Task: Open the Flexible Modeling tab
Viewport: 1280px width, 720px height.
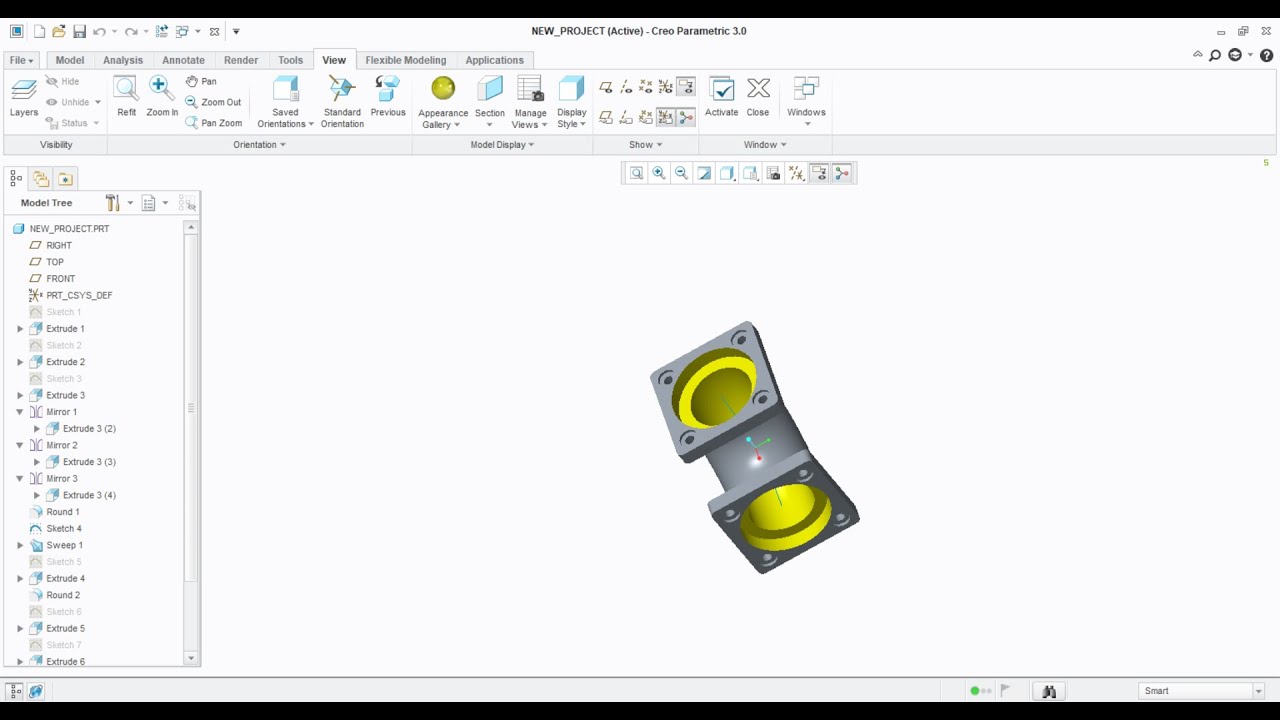Action: (406, 60)
